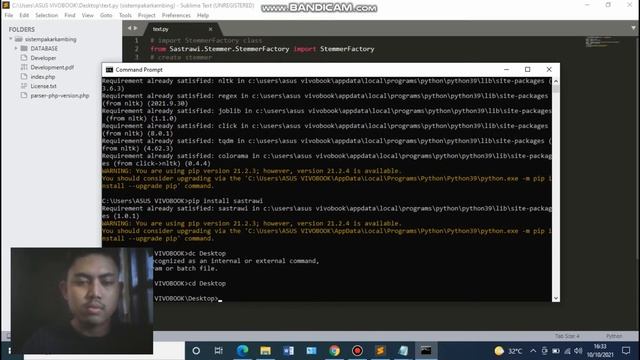Screen dimensions: 640x360
Task: Open License.txt from the sidebar
Action: click(44, 86)
